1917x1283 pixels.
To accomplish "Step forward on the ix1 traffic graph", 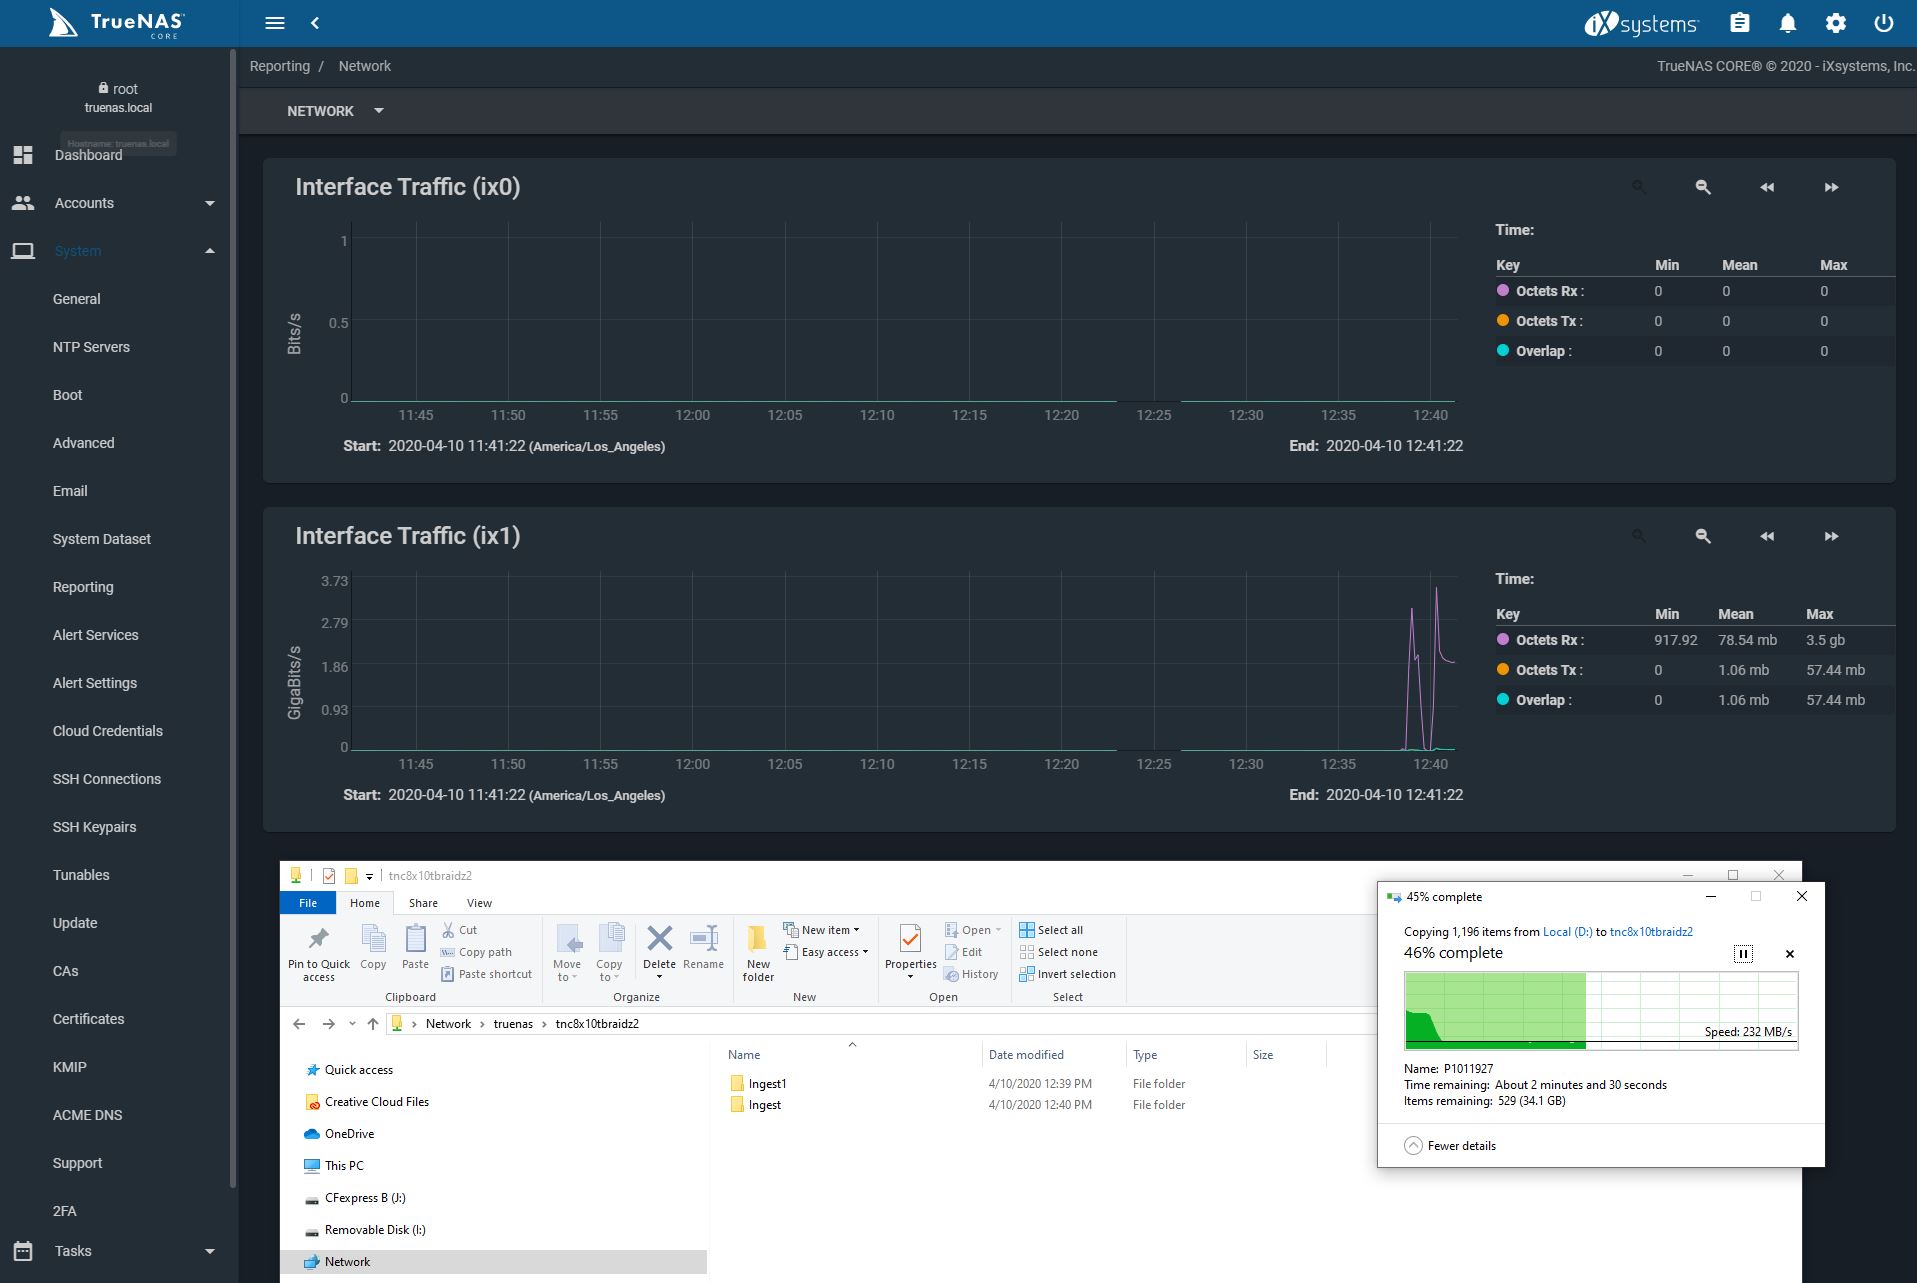I will (1831, 536).
